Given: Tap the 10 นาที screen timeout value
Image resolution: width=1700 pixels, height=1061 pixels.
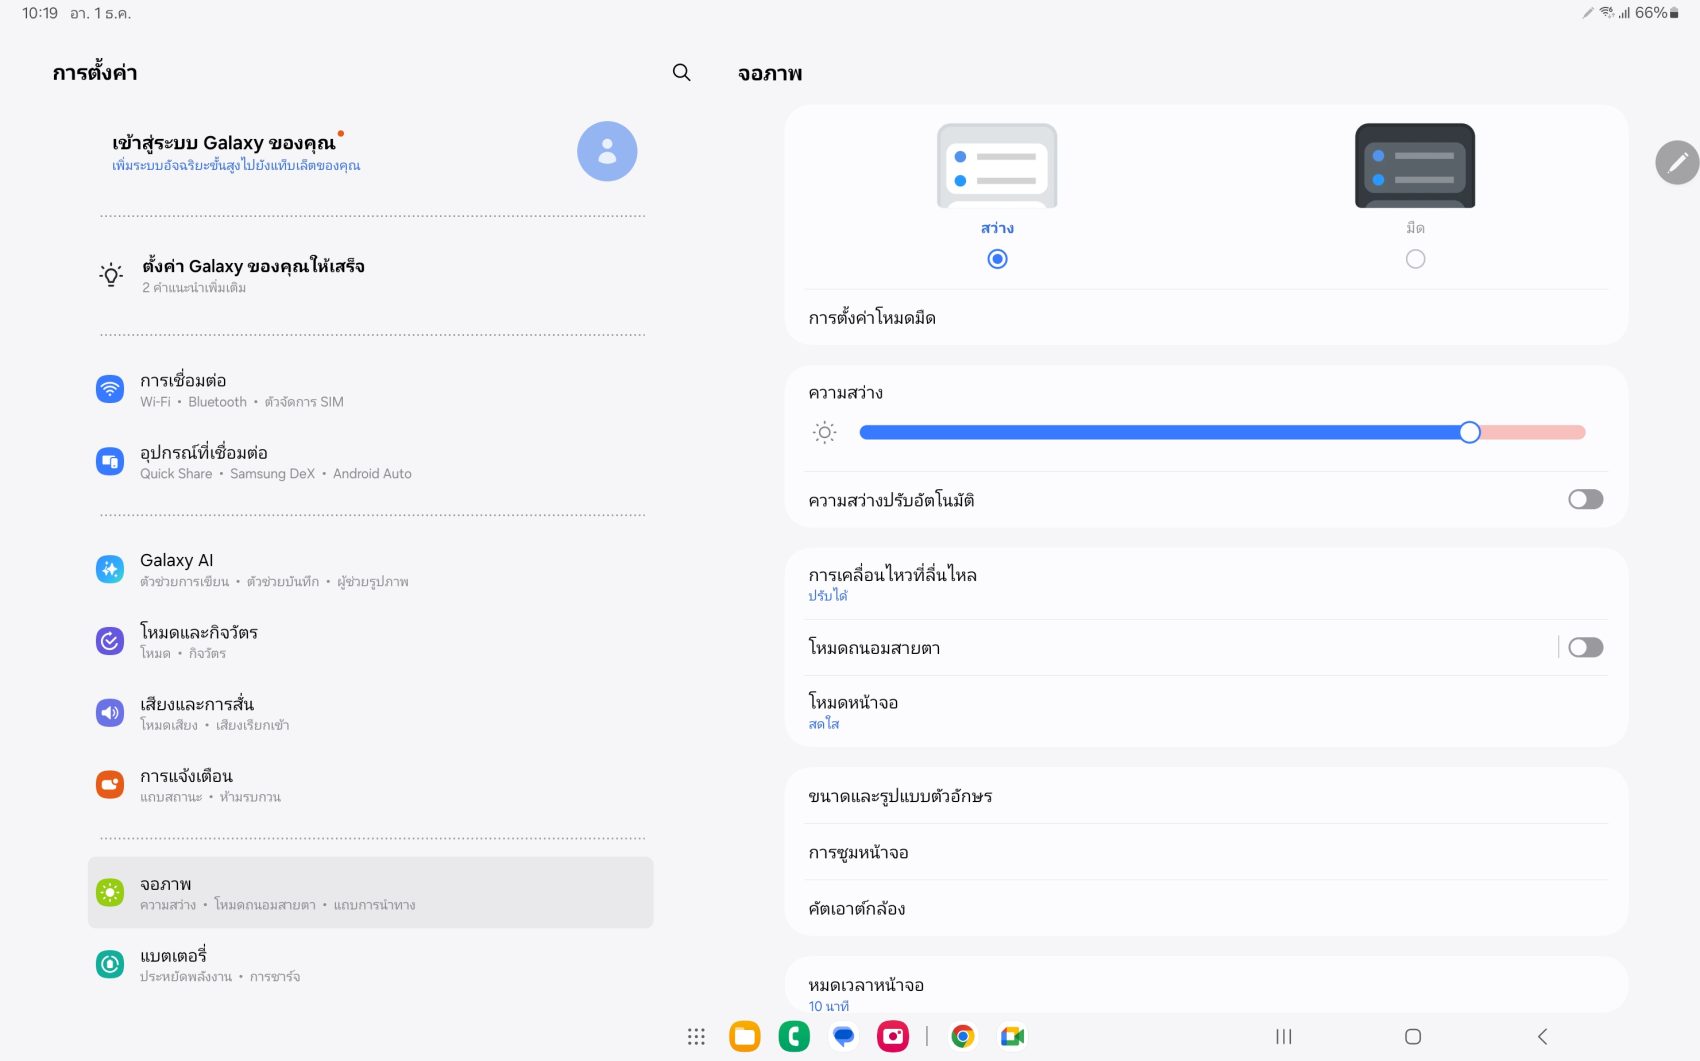Looking at the screenshot, I should click(829, 1006).
